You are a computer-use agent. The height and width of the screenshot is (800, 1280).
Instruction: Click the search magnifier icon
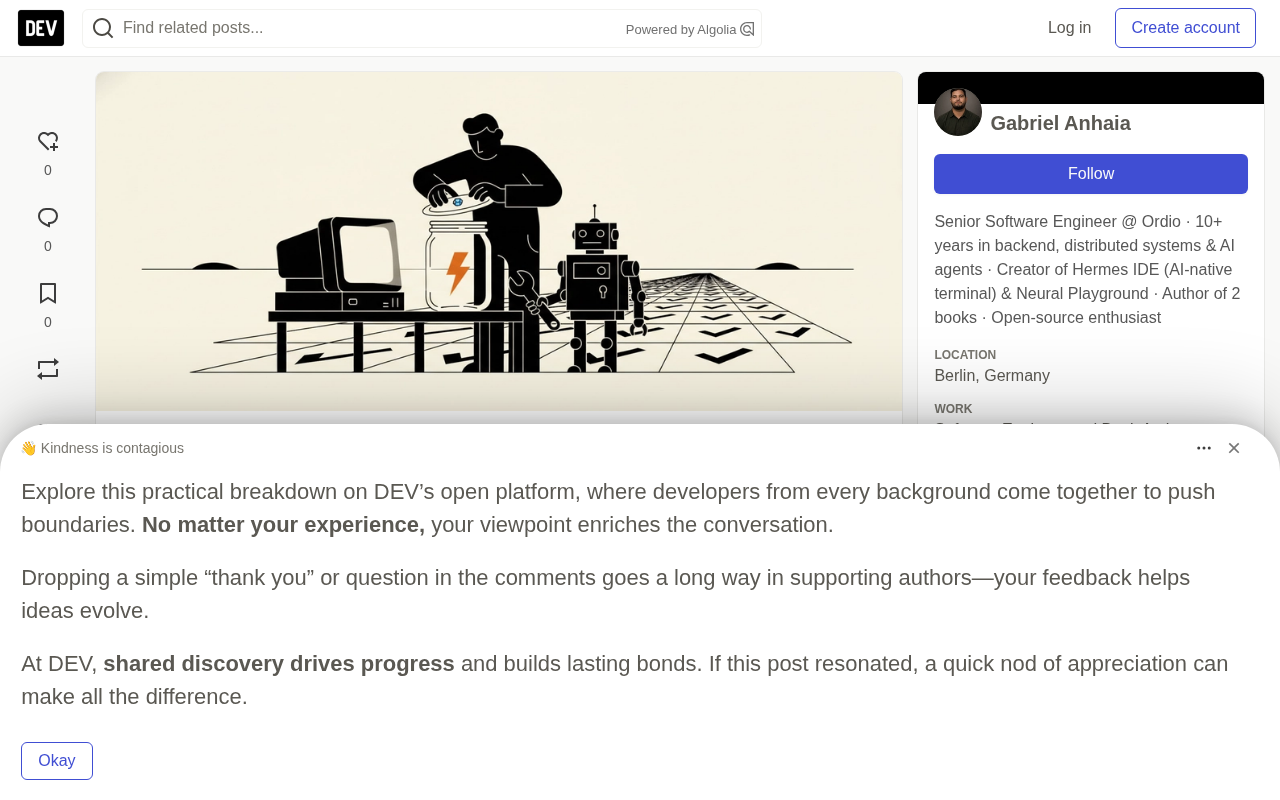[x=103, y=28]
